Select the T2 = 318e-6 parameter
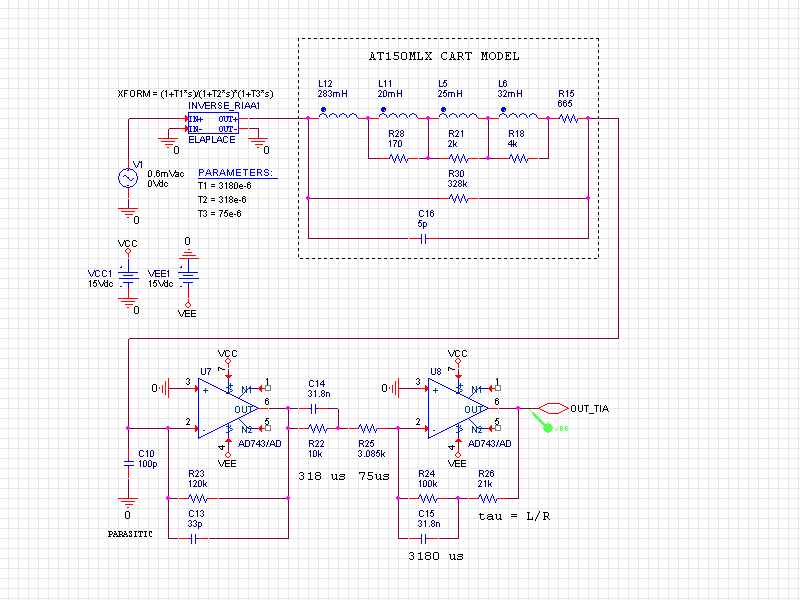The image size is (800, 600). pos(222,199)
